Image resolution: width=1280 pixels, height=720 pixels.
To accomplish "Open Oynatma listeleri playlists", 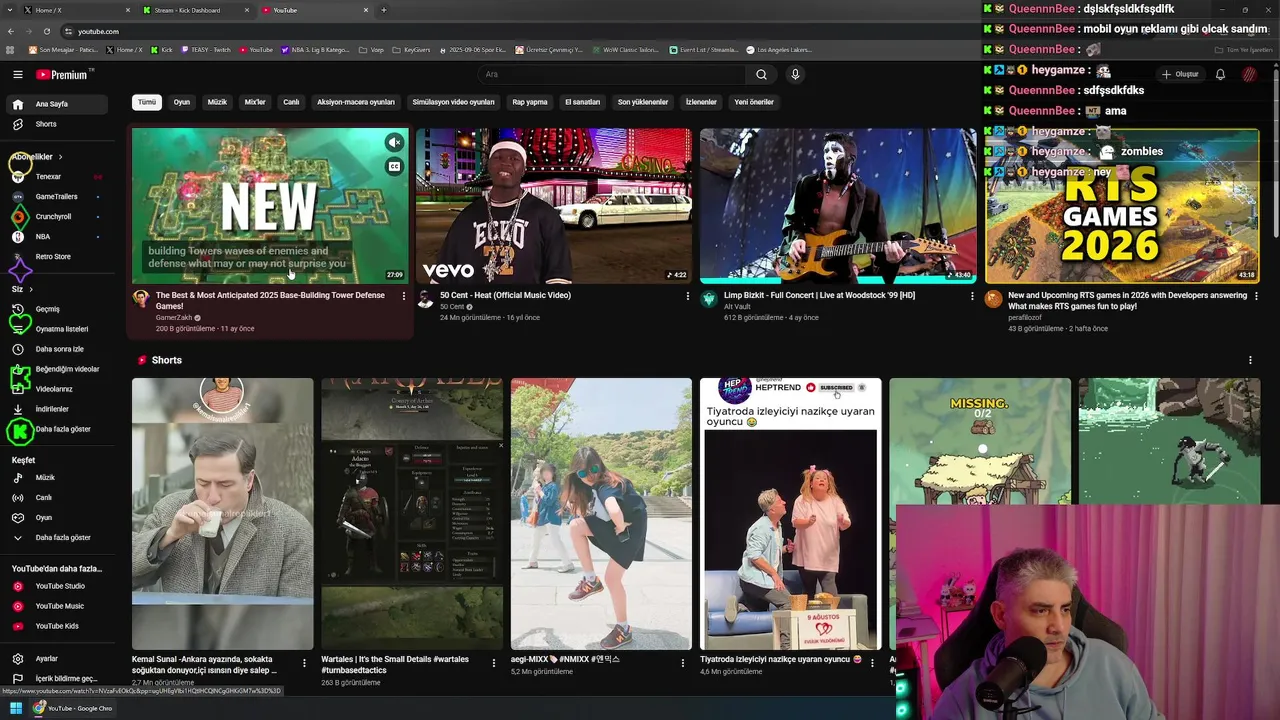I will [x=56, y=329].
